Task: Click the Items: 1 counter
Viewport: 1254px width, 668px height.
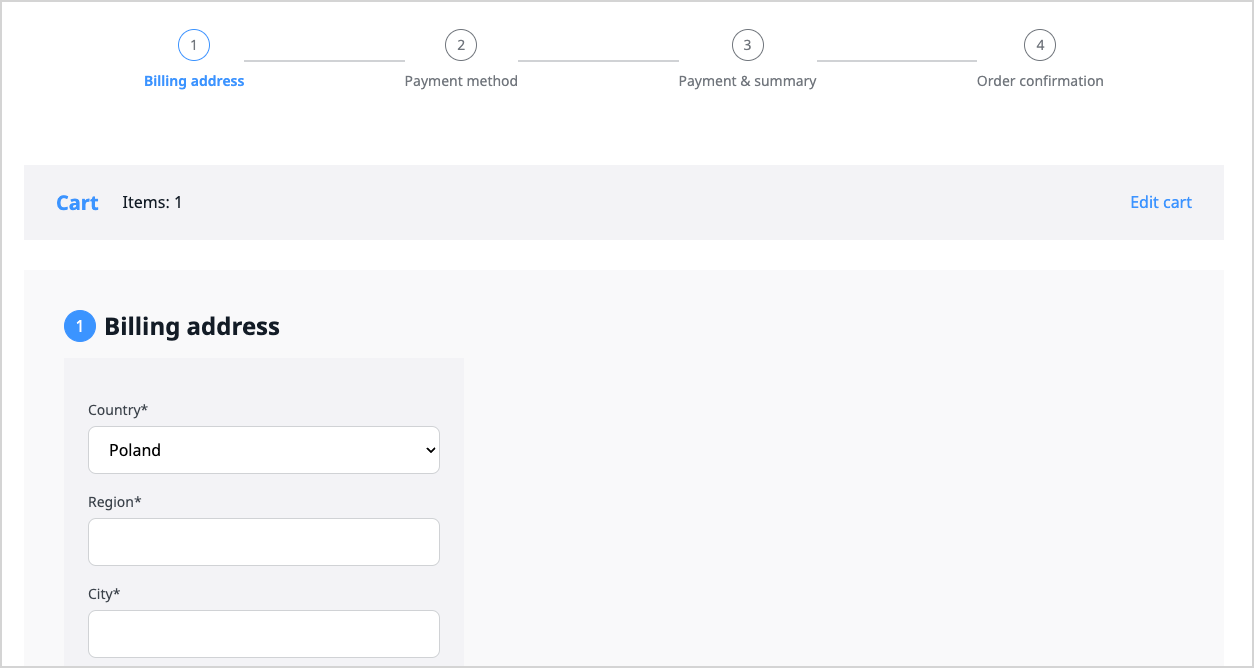Action: pyautogui.click(x=152, y=202)
